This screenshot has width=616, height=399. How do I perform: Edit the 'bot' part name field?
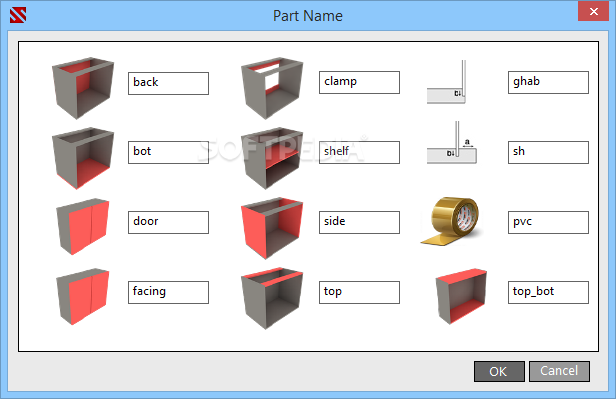[x=168, y=152]
